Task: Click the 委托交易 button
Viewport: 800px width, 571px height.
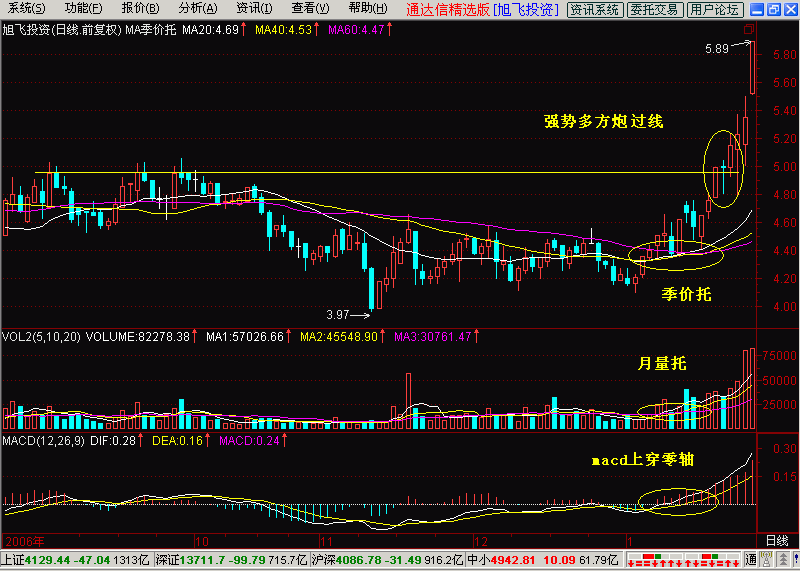Action: (x=654, y=9)
